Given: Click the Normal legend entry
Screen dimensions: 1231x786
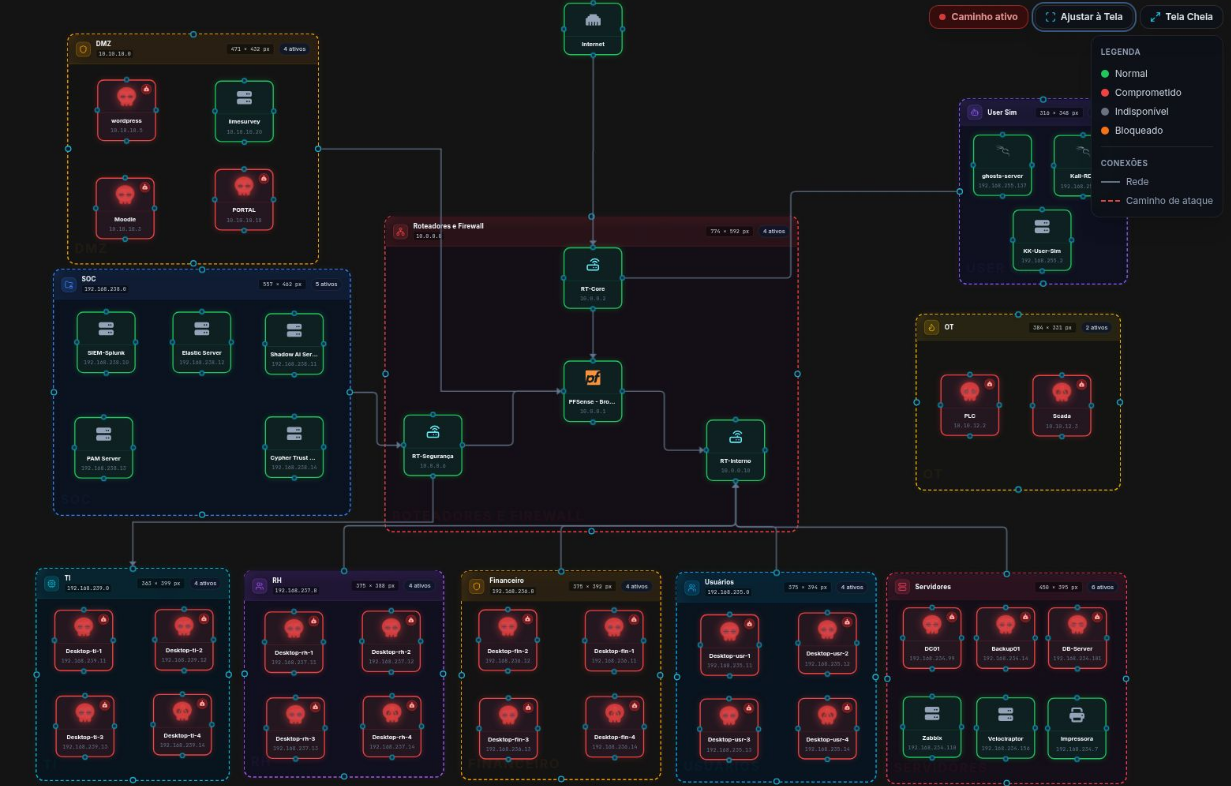Looking at the screenshot, I should pos(1124,73).
